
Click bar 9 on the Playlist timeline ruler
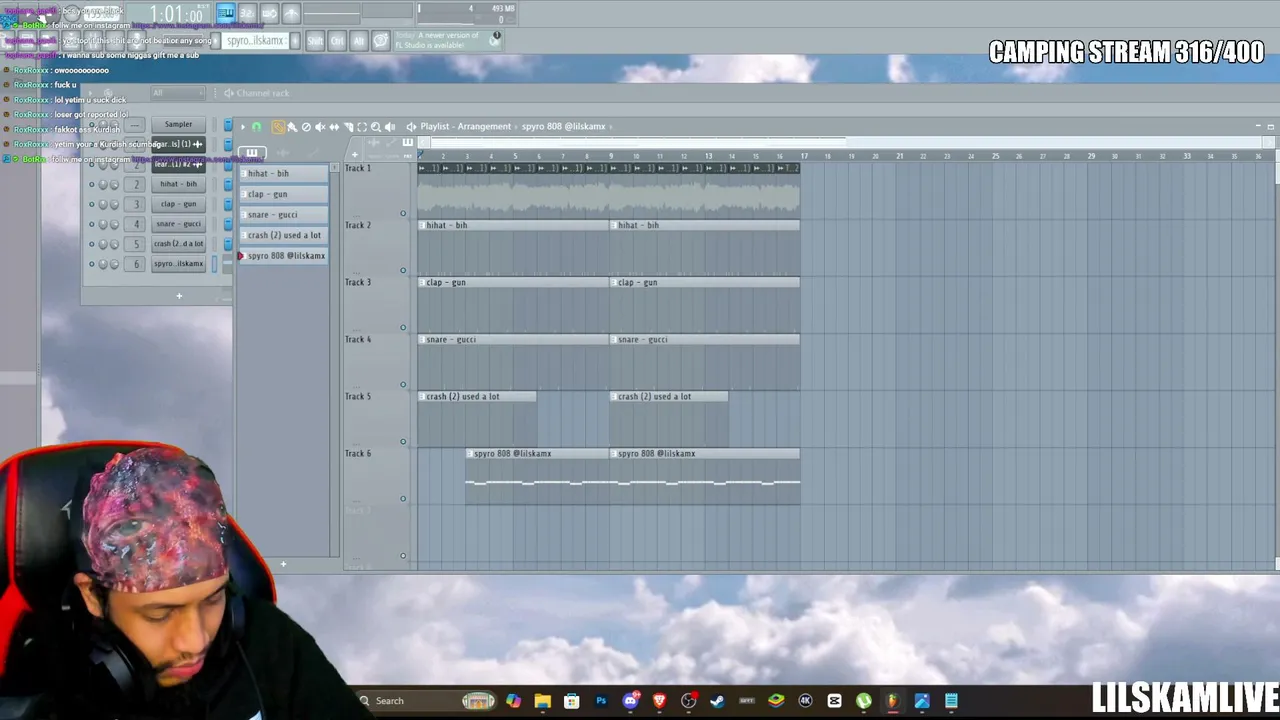coord(612,156)
